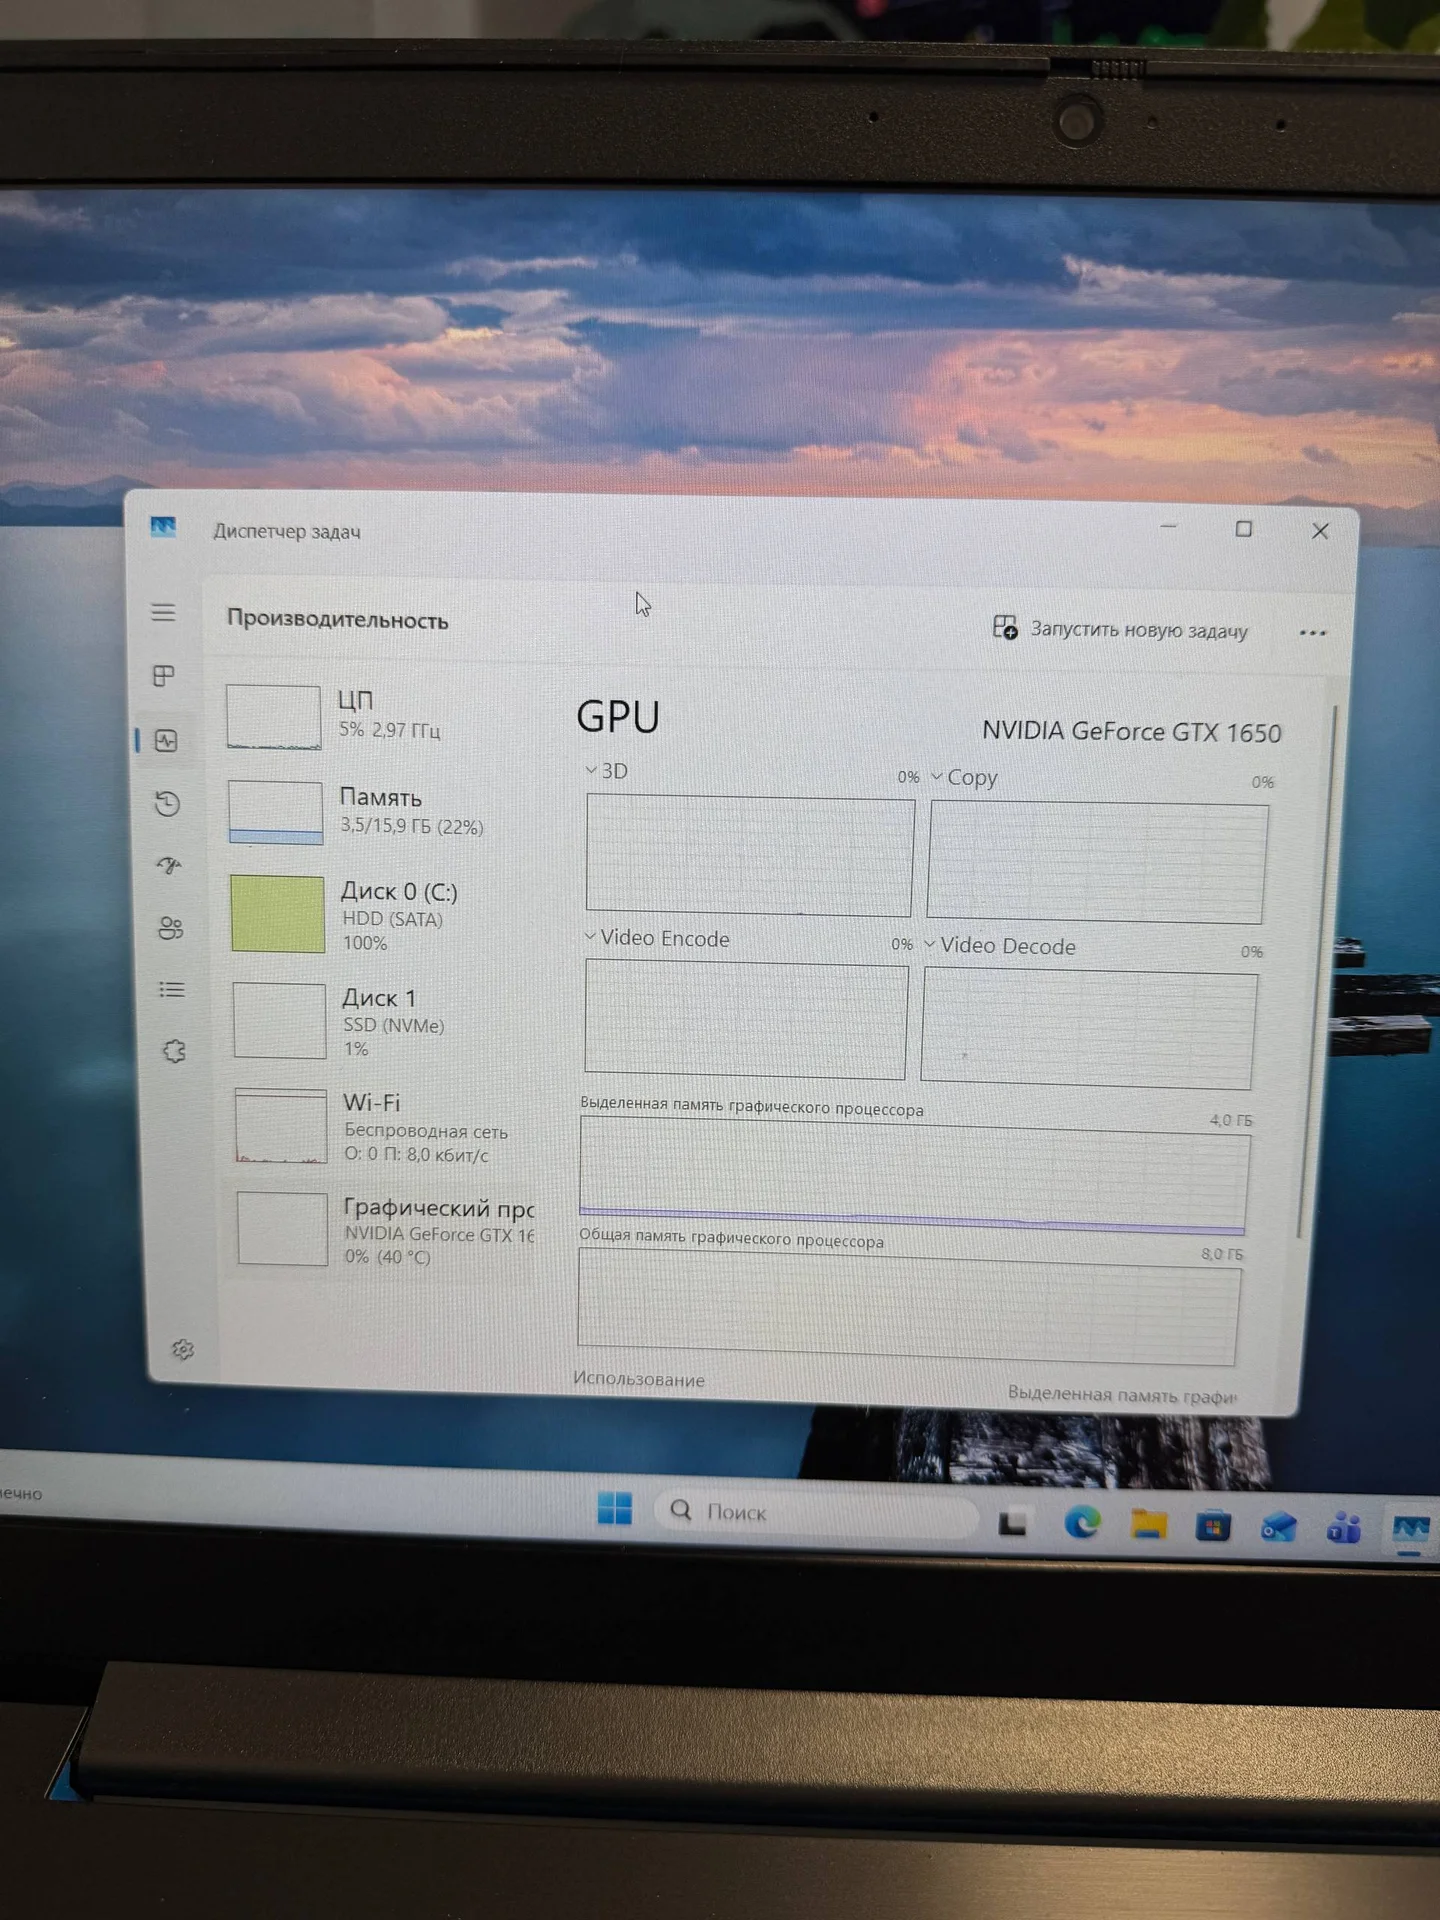
Task: Open Microsoft Store from the taskbar
Action: [x=1213, y=1527]
